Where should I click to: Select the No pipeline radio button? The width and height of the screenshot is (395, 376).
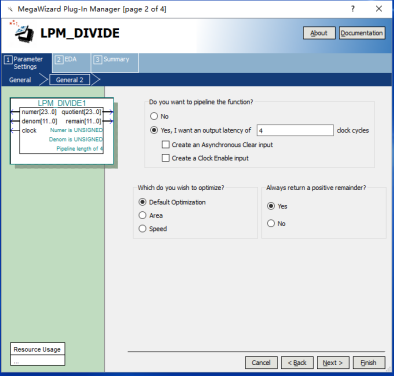(x=154, y=116)
